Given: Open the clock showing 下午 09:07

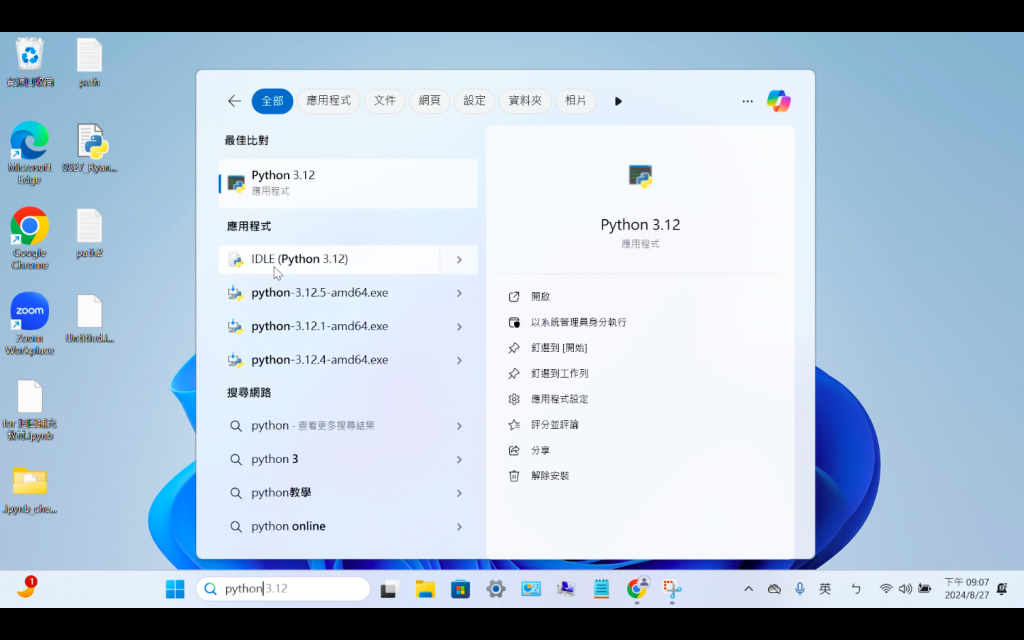Looking at the screenshot, I should coord(967,588).
